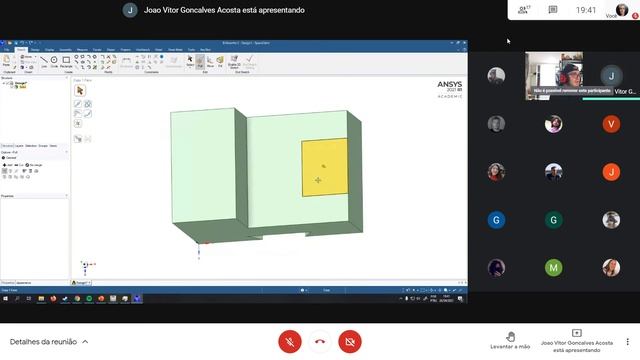Click the Up To tool guide

click(78, 139)
